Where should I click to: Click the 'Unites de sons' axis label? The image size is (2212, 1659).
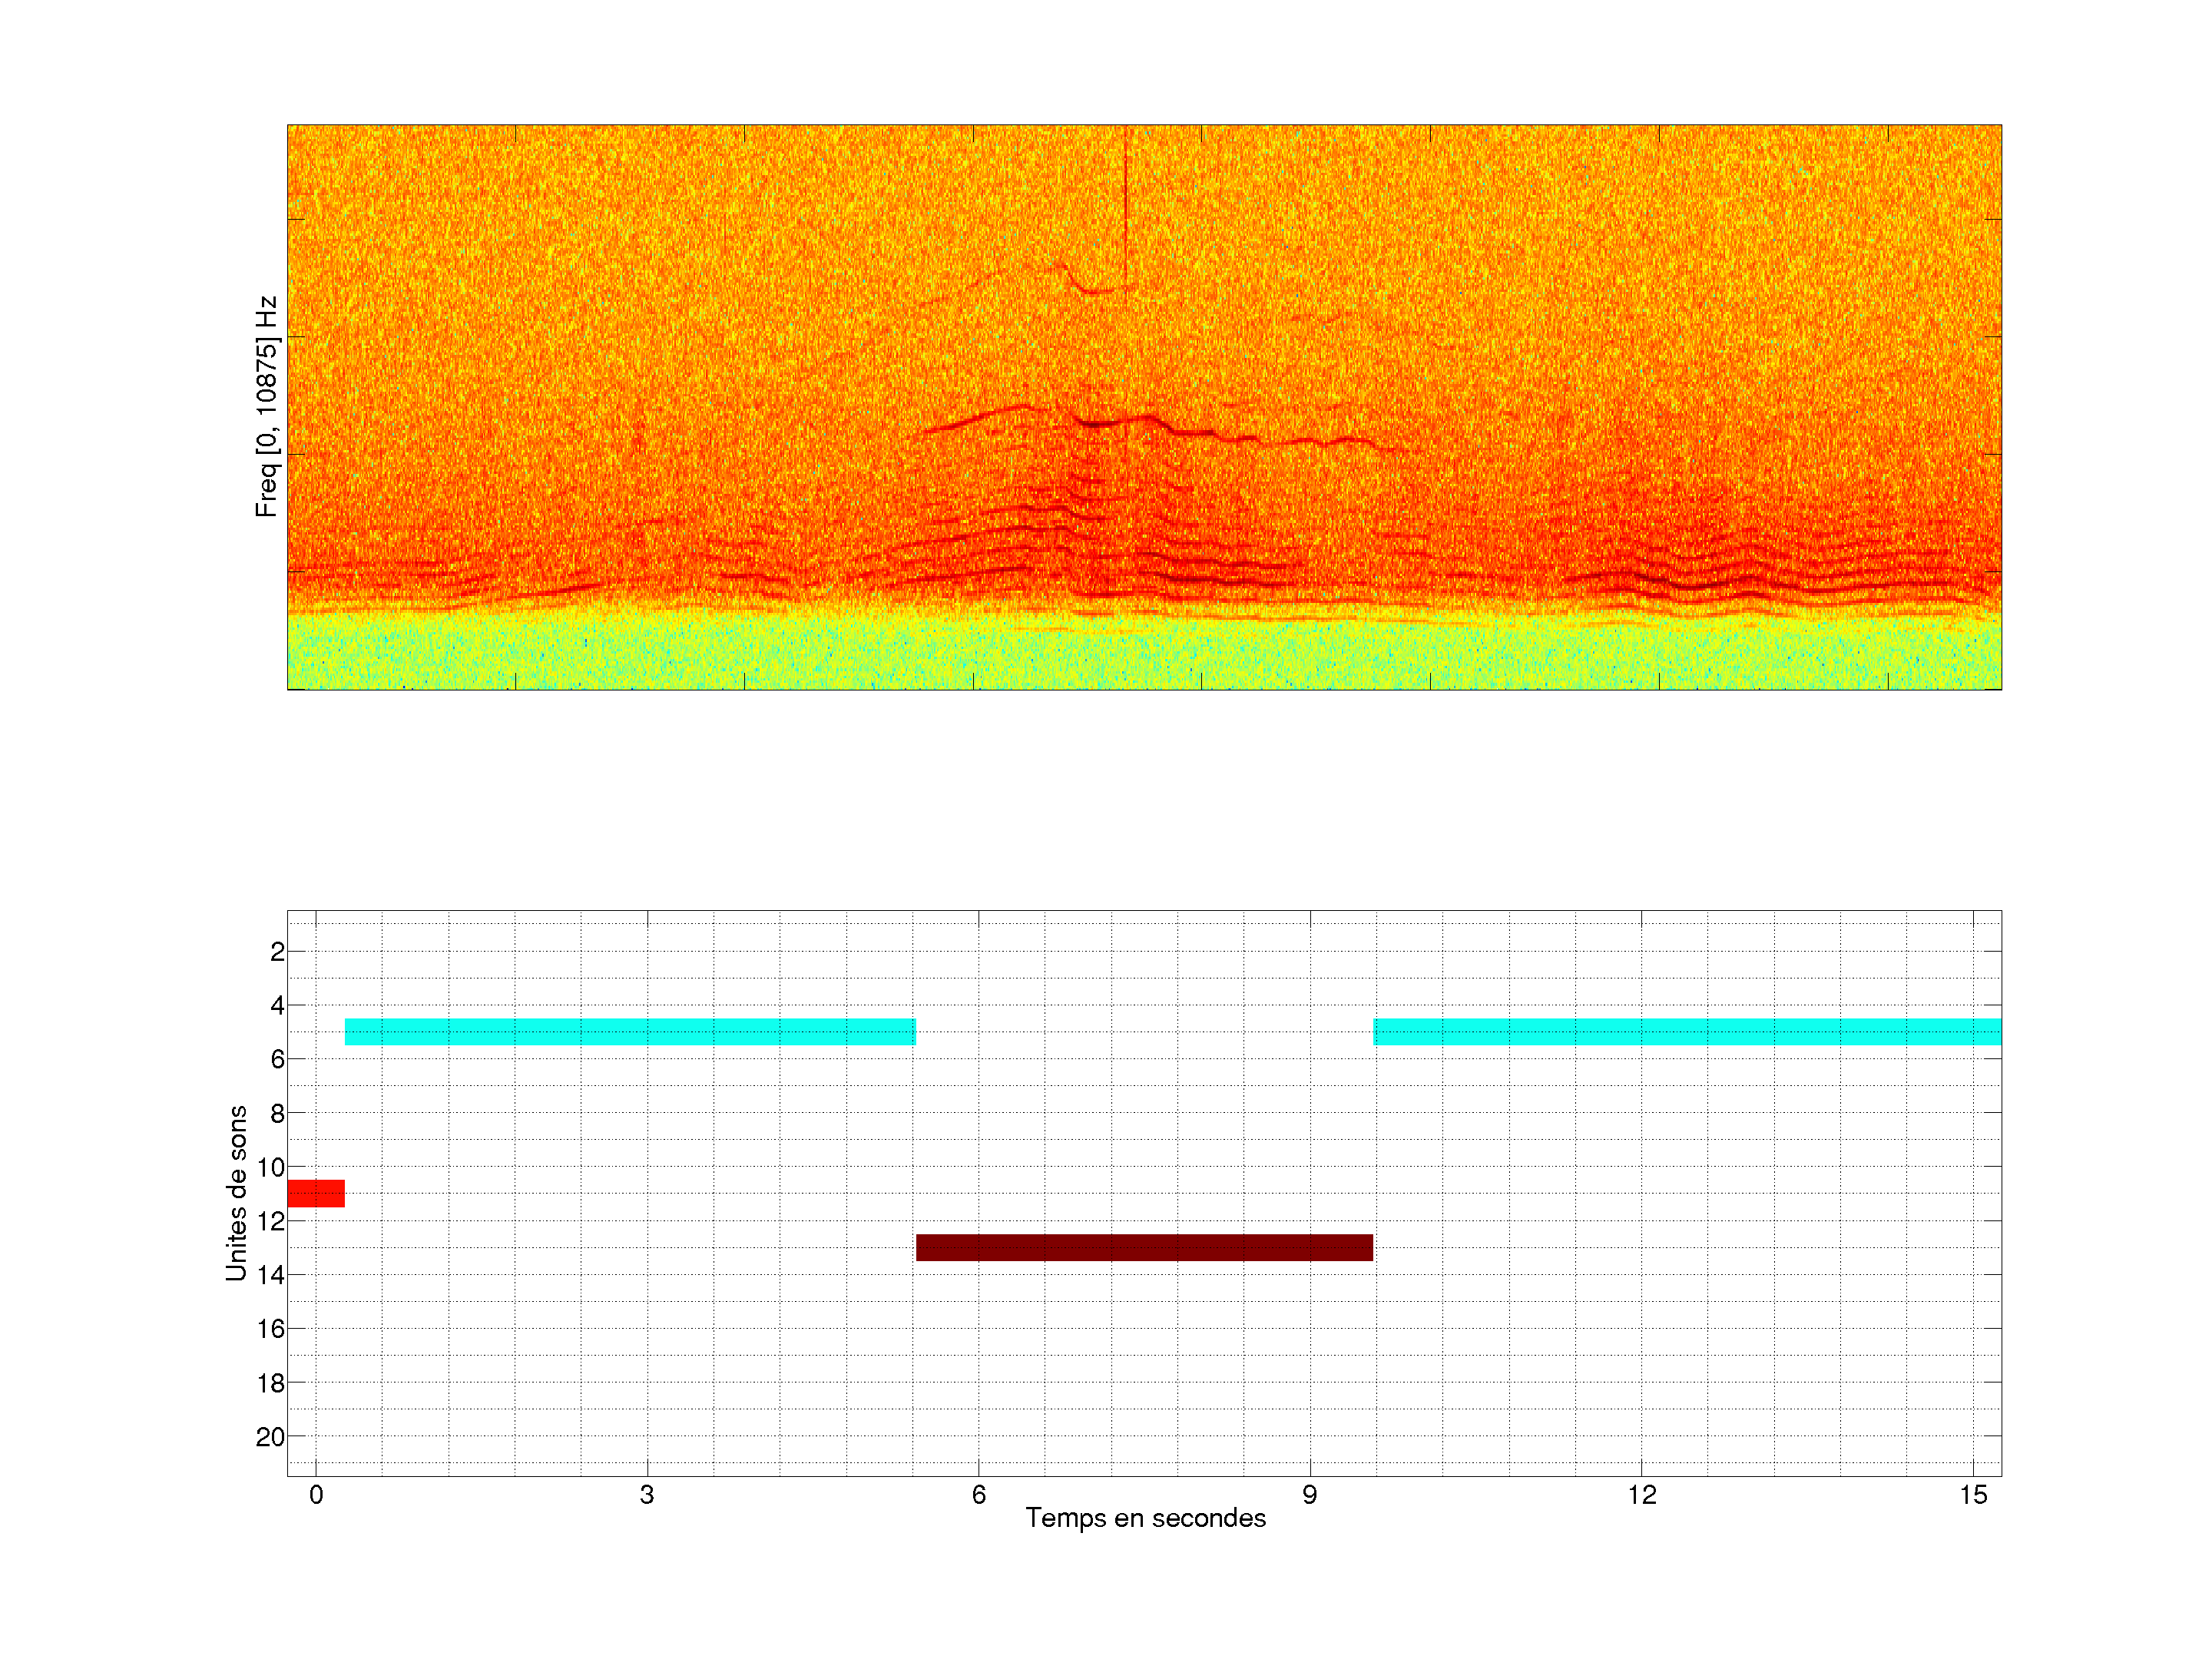click(237, 1193)
